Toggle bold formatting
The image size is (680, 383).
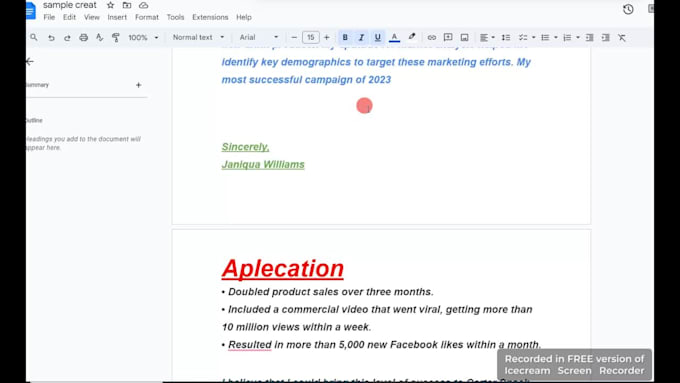click(x=345, y=37)
